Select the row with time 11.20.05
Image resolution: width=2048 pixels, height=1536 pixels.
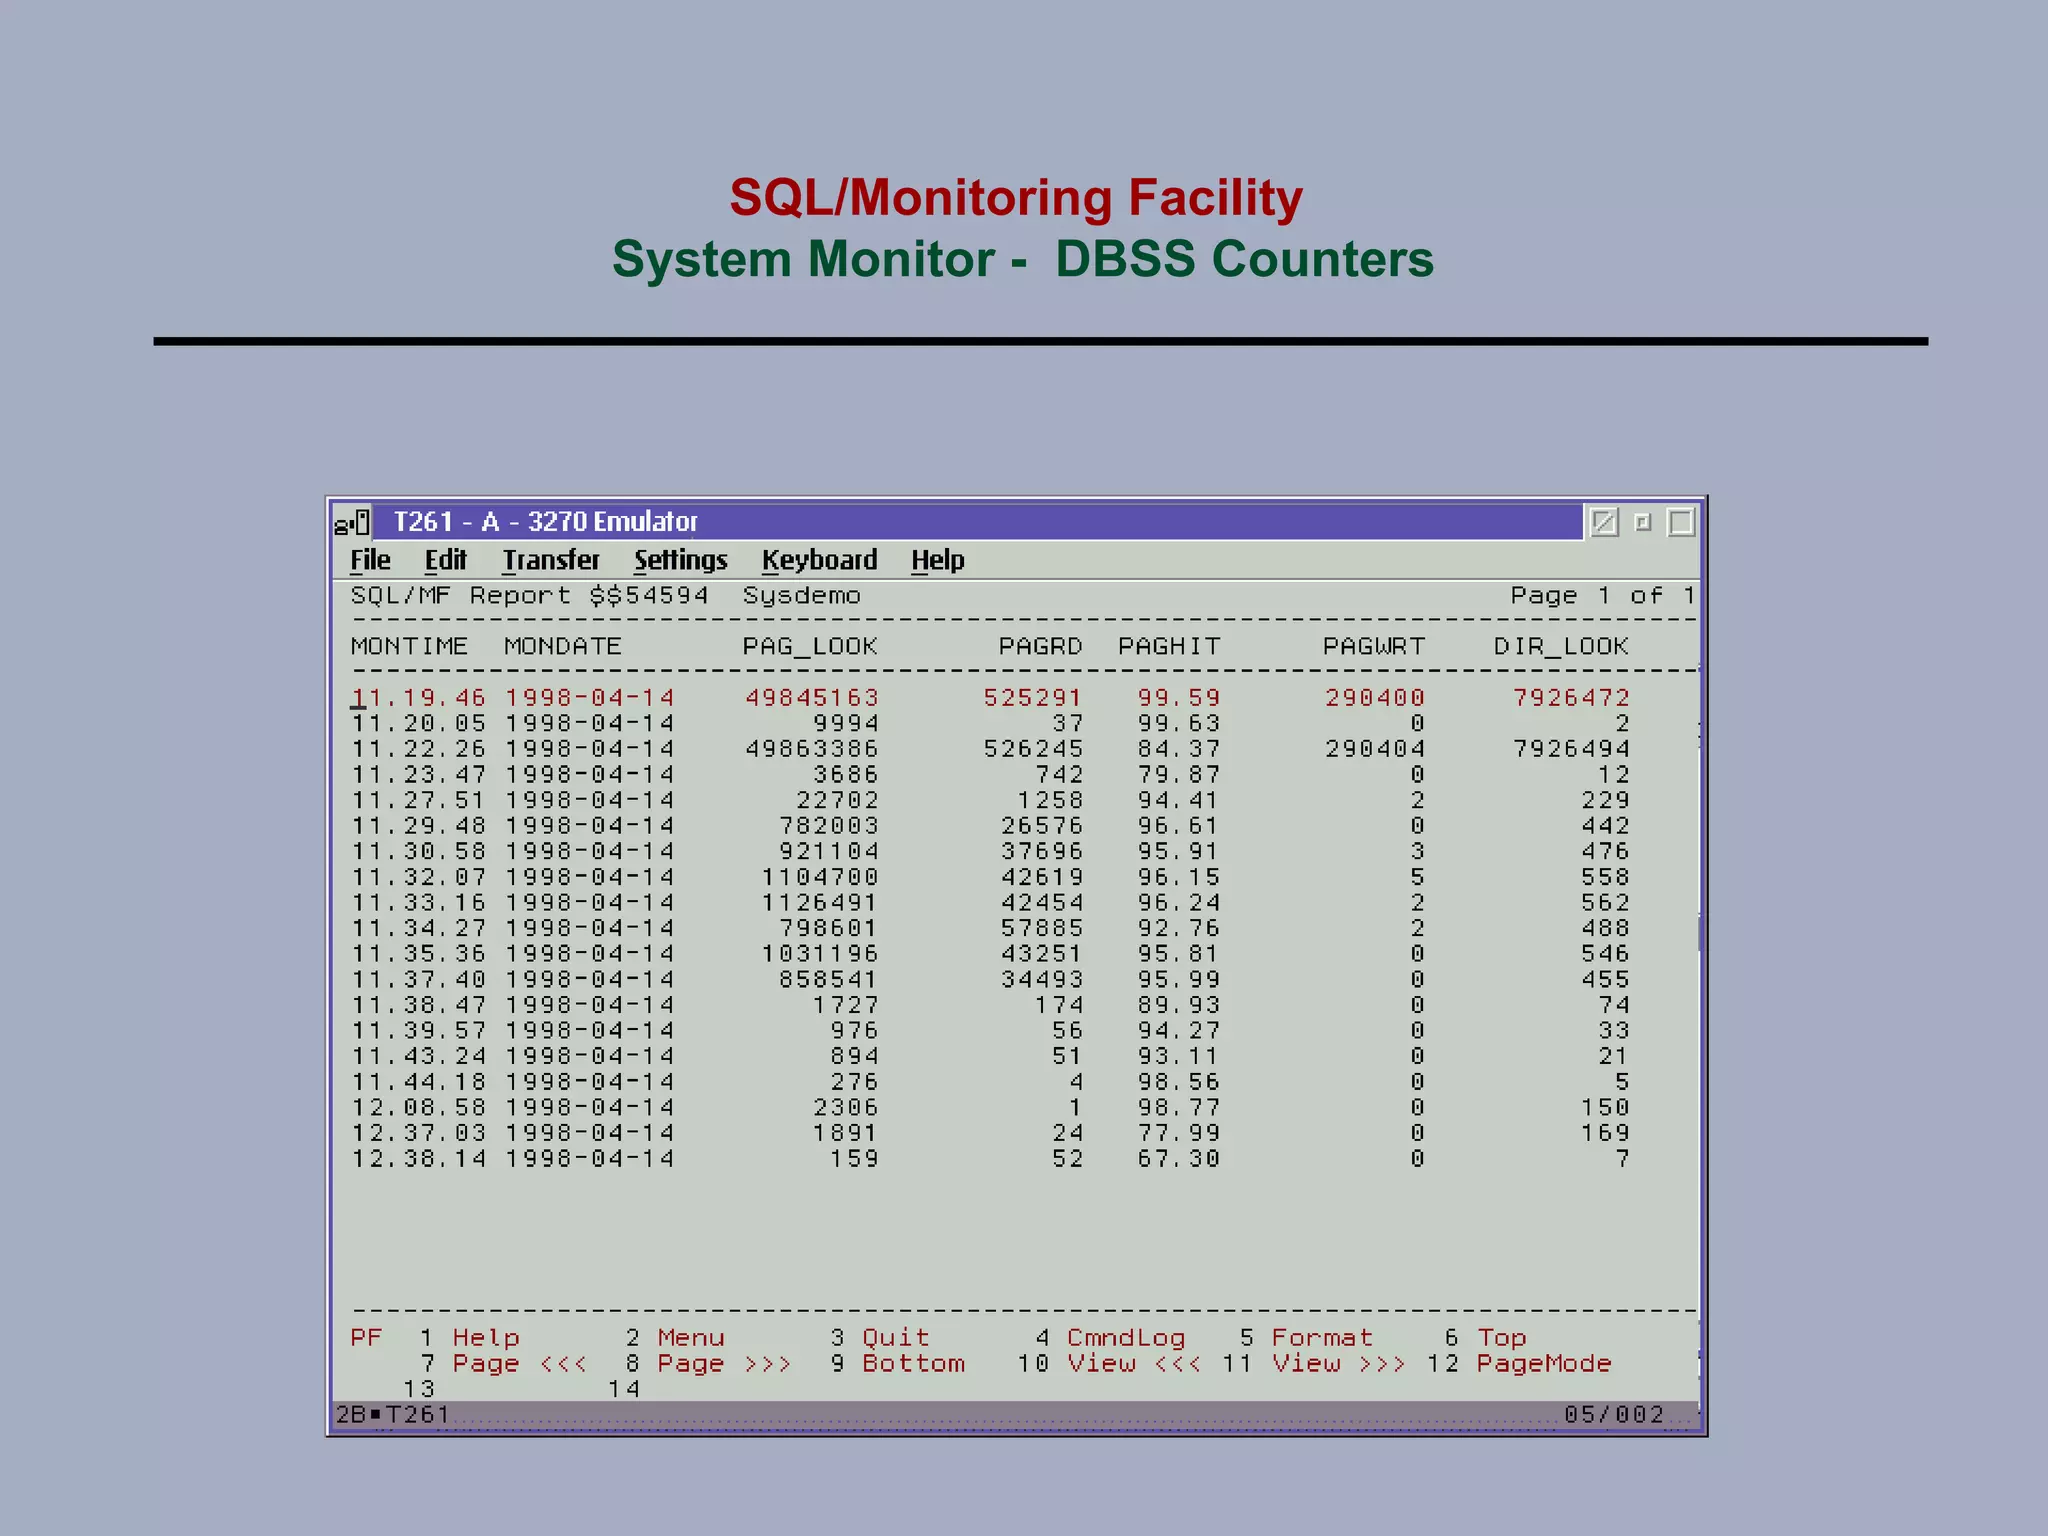tap(990, 723)
